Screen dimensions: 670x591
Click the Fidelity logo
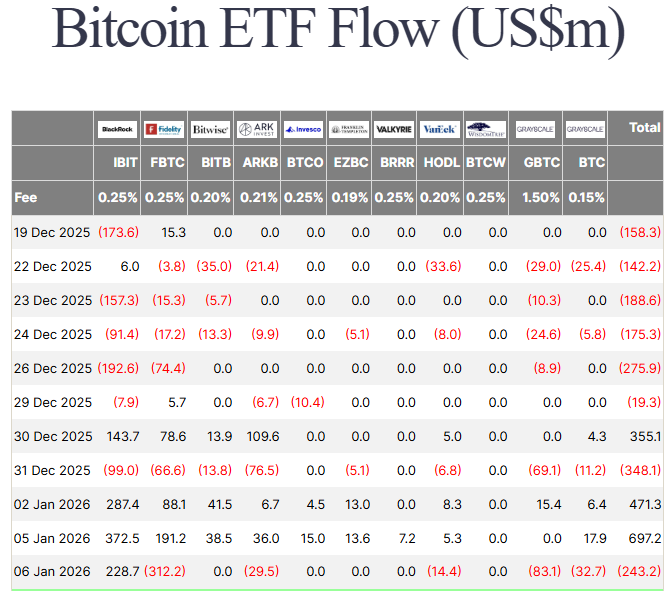tap(163, 129)
